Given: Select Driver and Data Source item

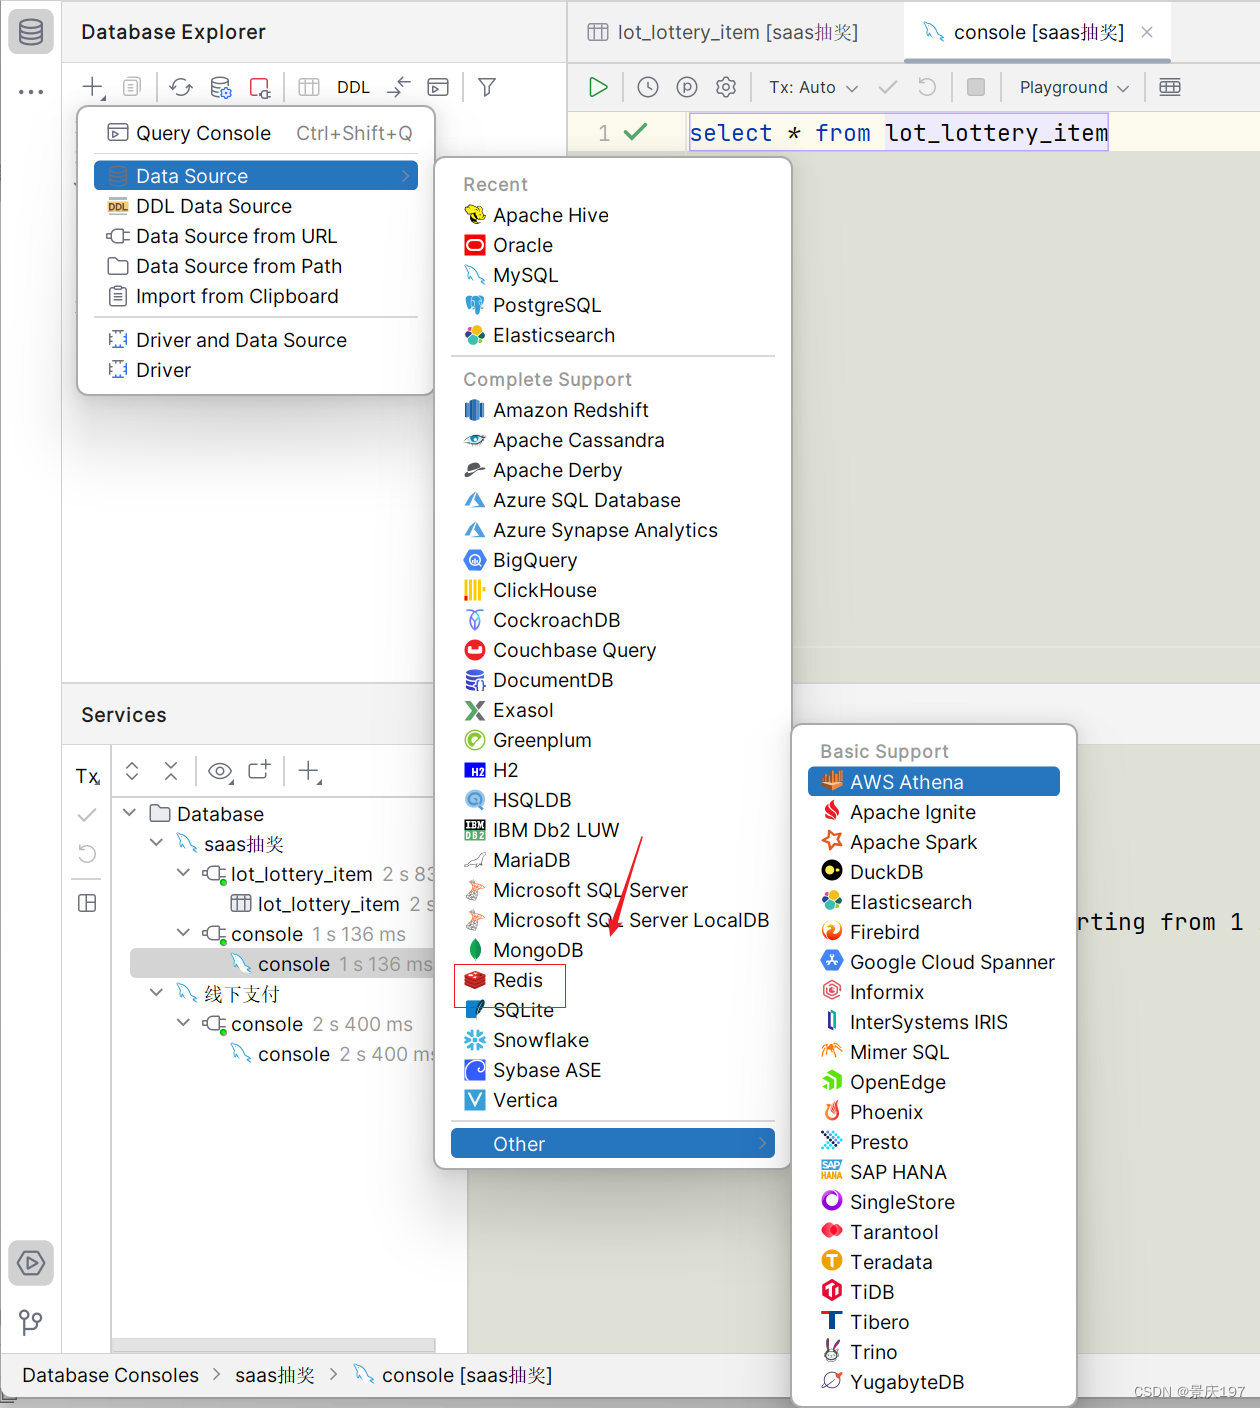Looking at the screenshot, I should tap(256, 340).
